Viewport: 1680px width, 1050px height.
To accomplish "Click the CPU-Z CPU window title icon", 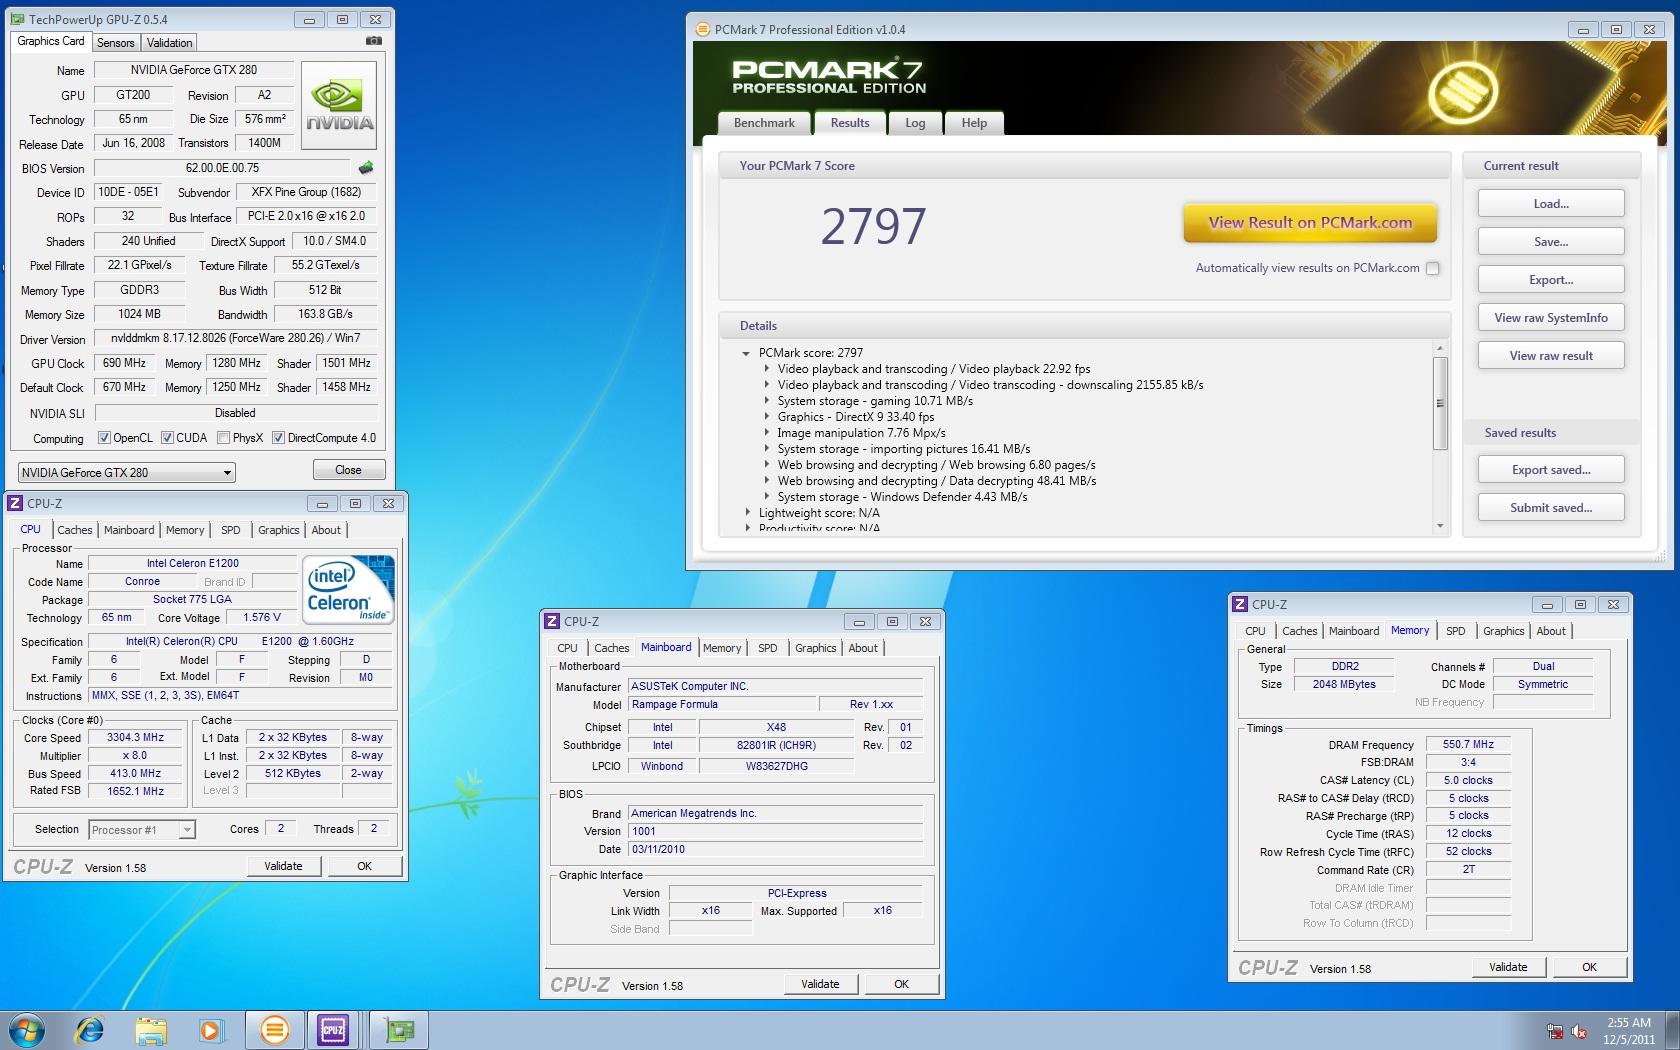I will click(x=15, y=503).
